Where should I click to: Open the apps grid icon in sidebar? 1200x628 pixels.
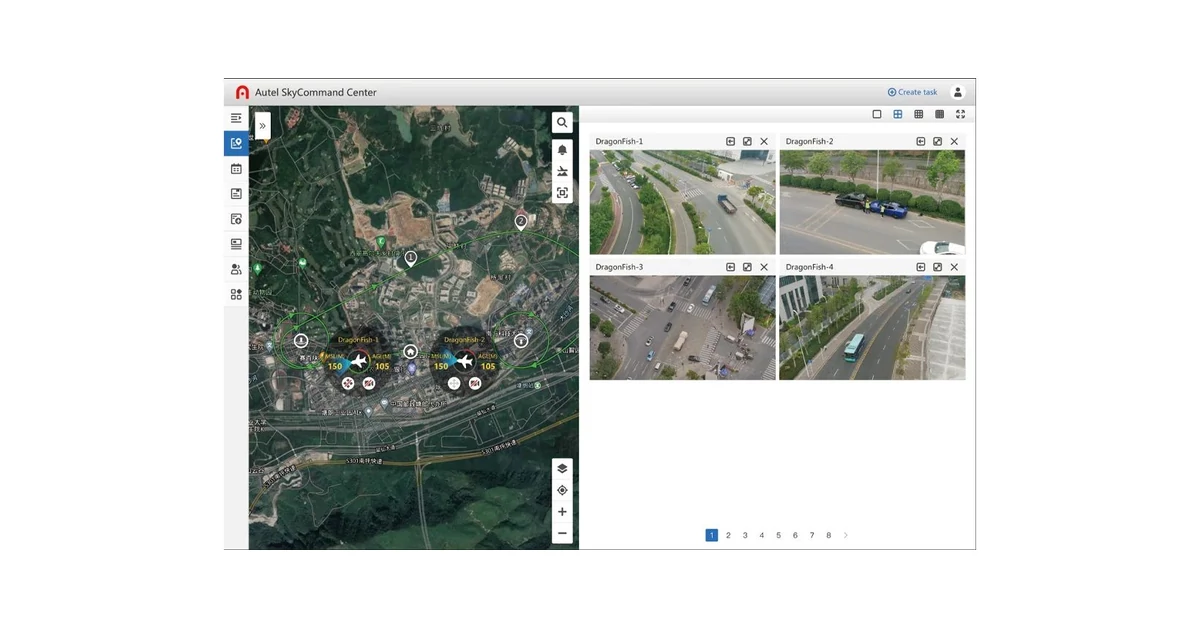pyautogui.click(x=236, y=294)
